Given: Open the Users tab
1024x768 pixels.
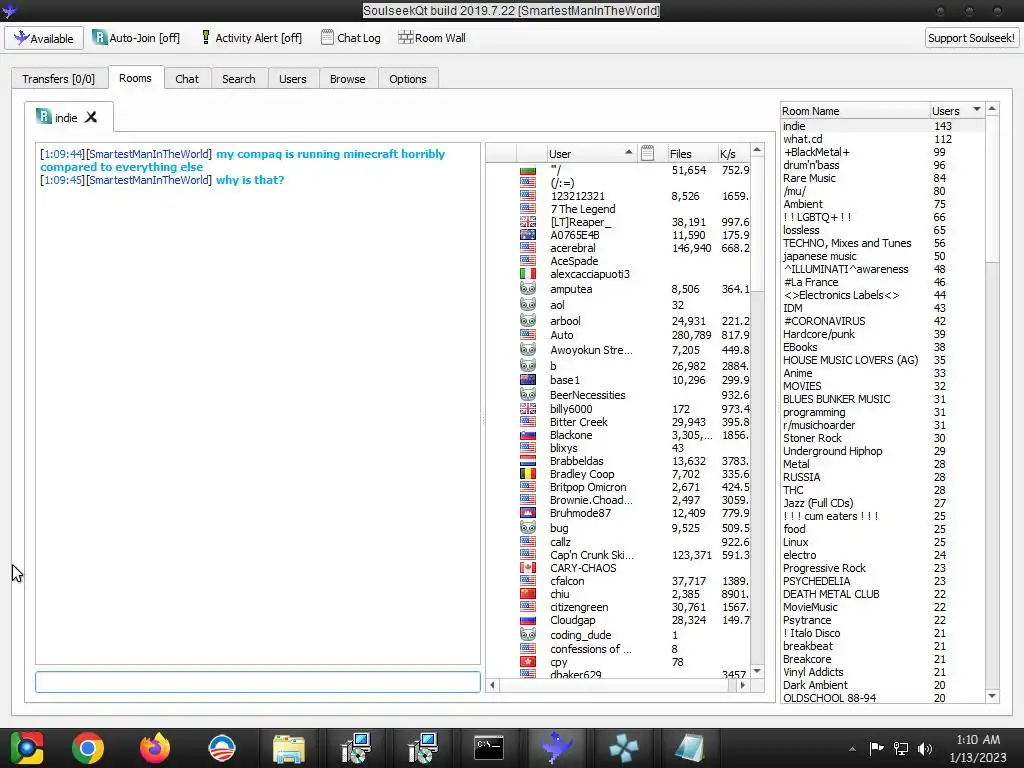Looking at the screenshot, I should pos(292,79).
